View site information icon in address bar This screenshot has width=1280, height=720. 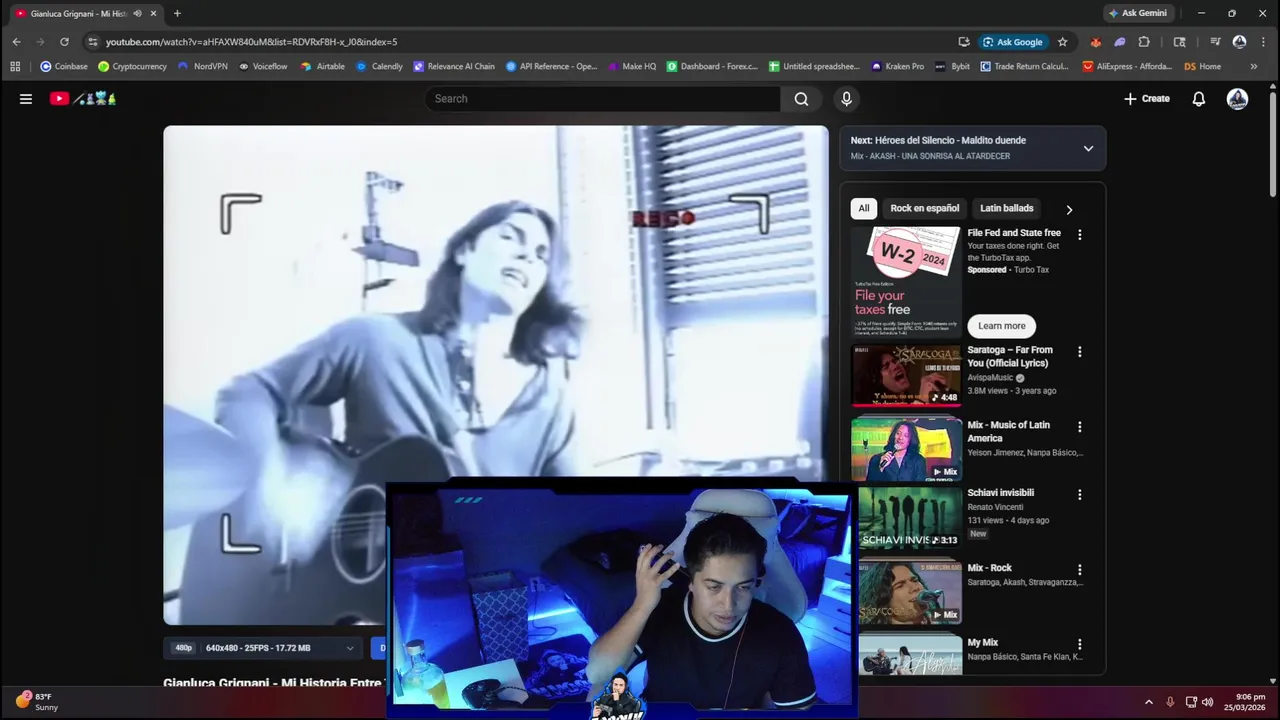(93, 42)
